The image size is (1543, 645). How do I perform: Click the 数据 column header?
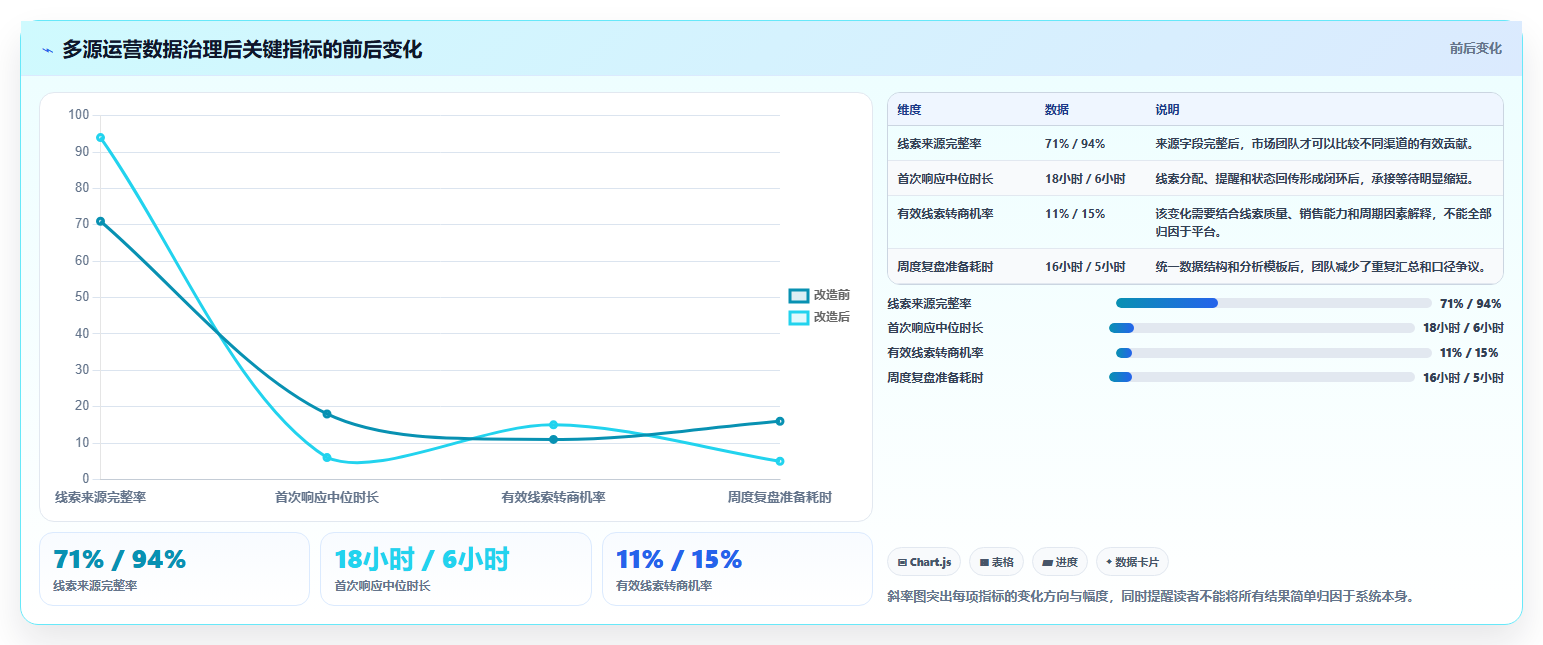pos(1056,109)
